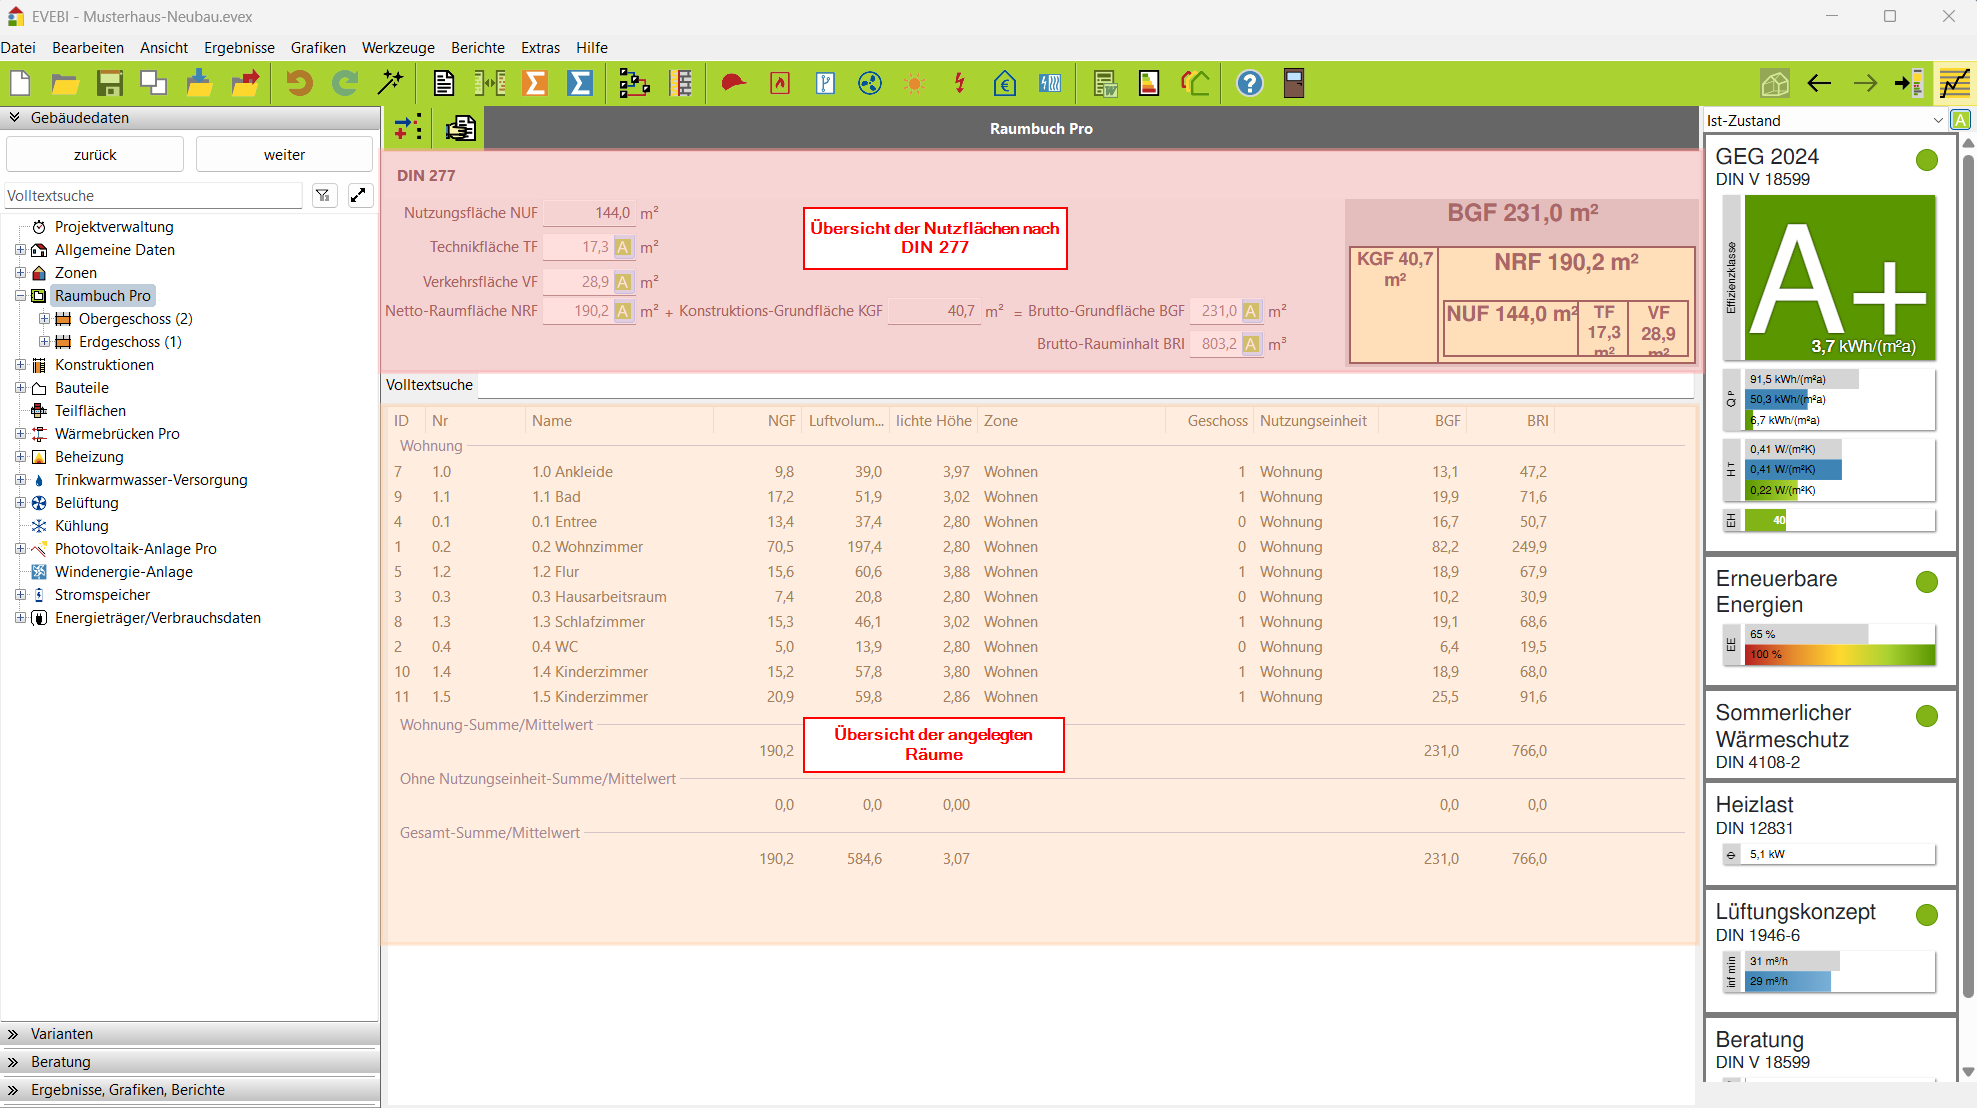Open the Werkzeuge menu

coord(398,47)
